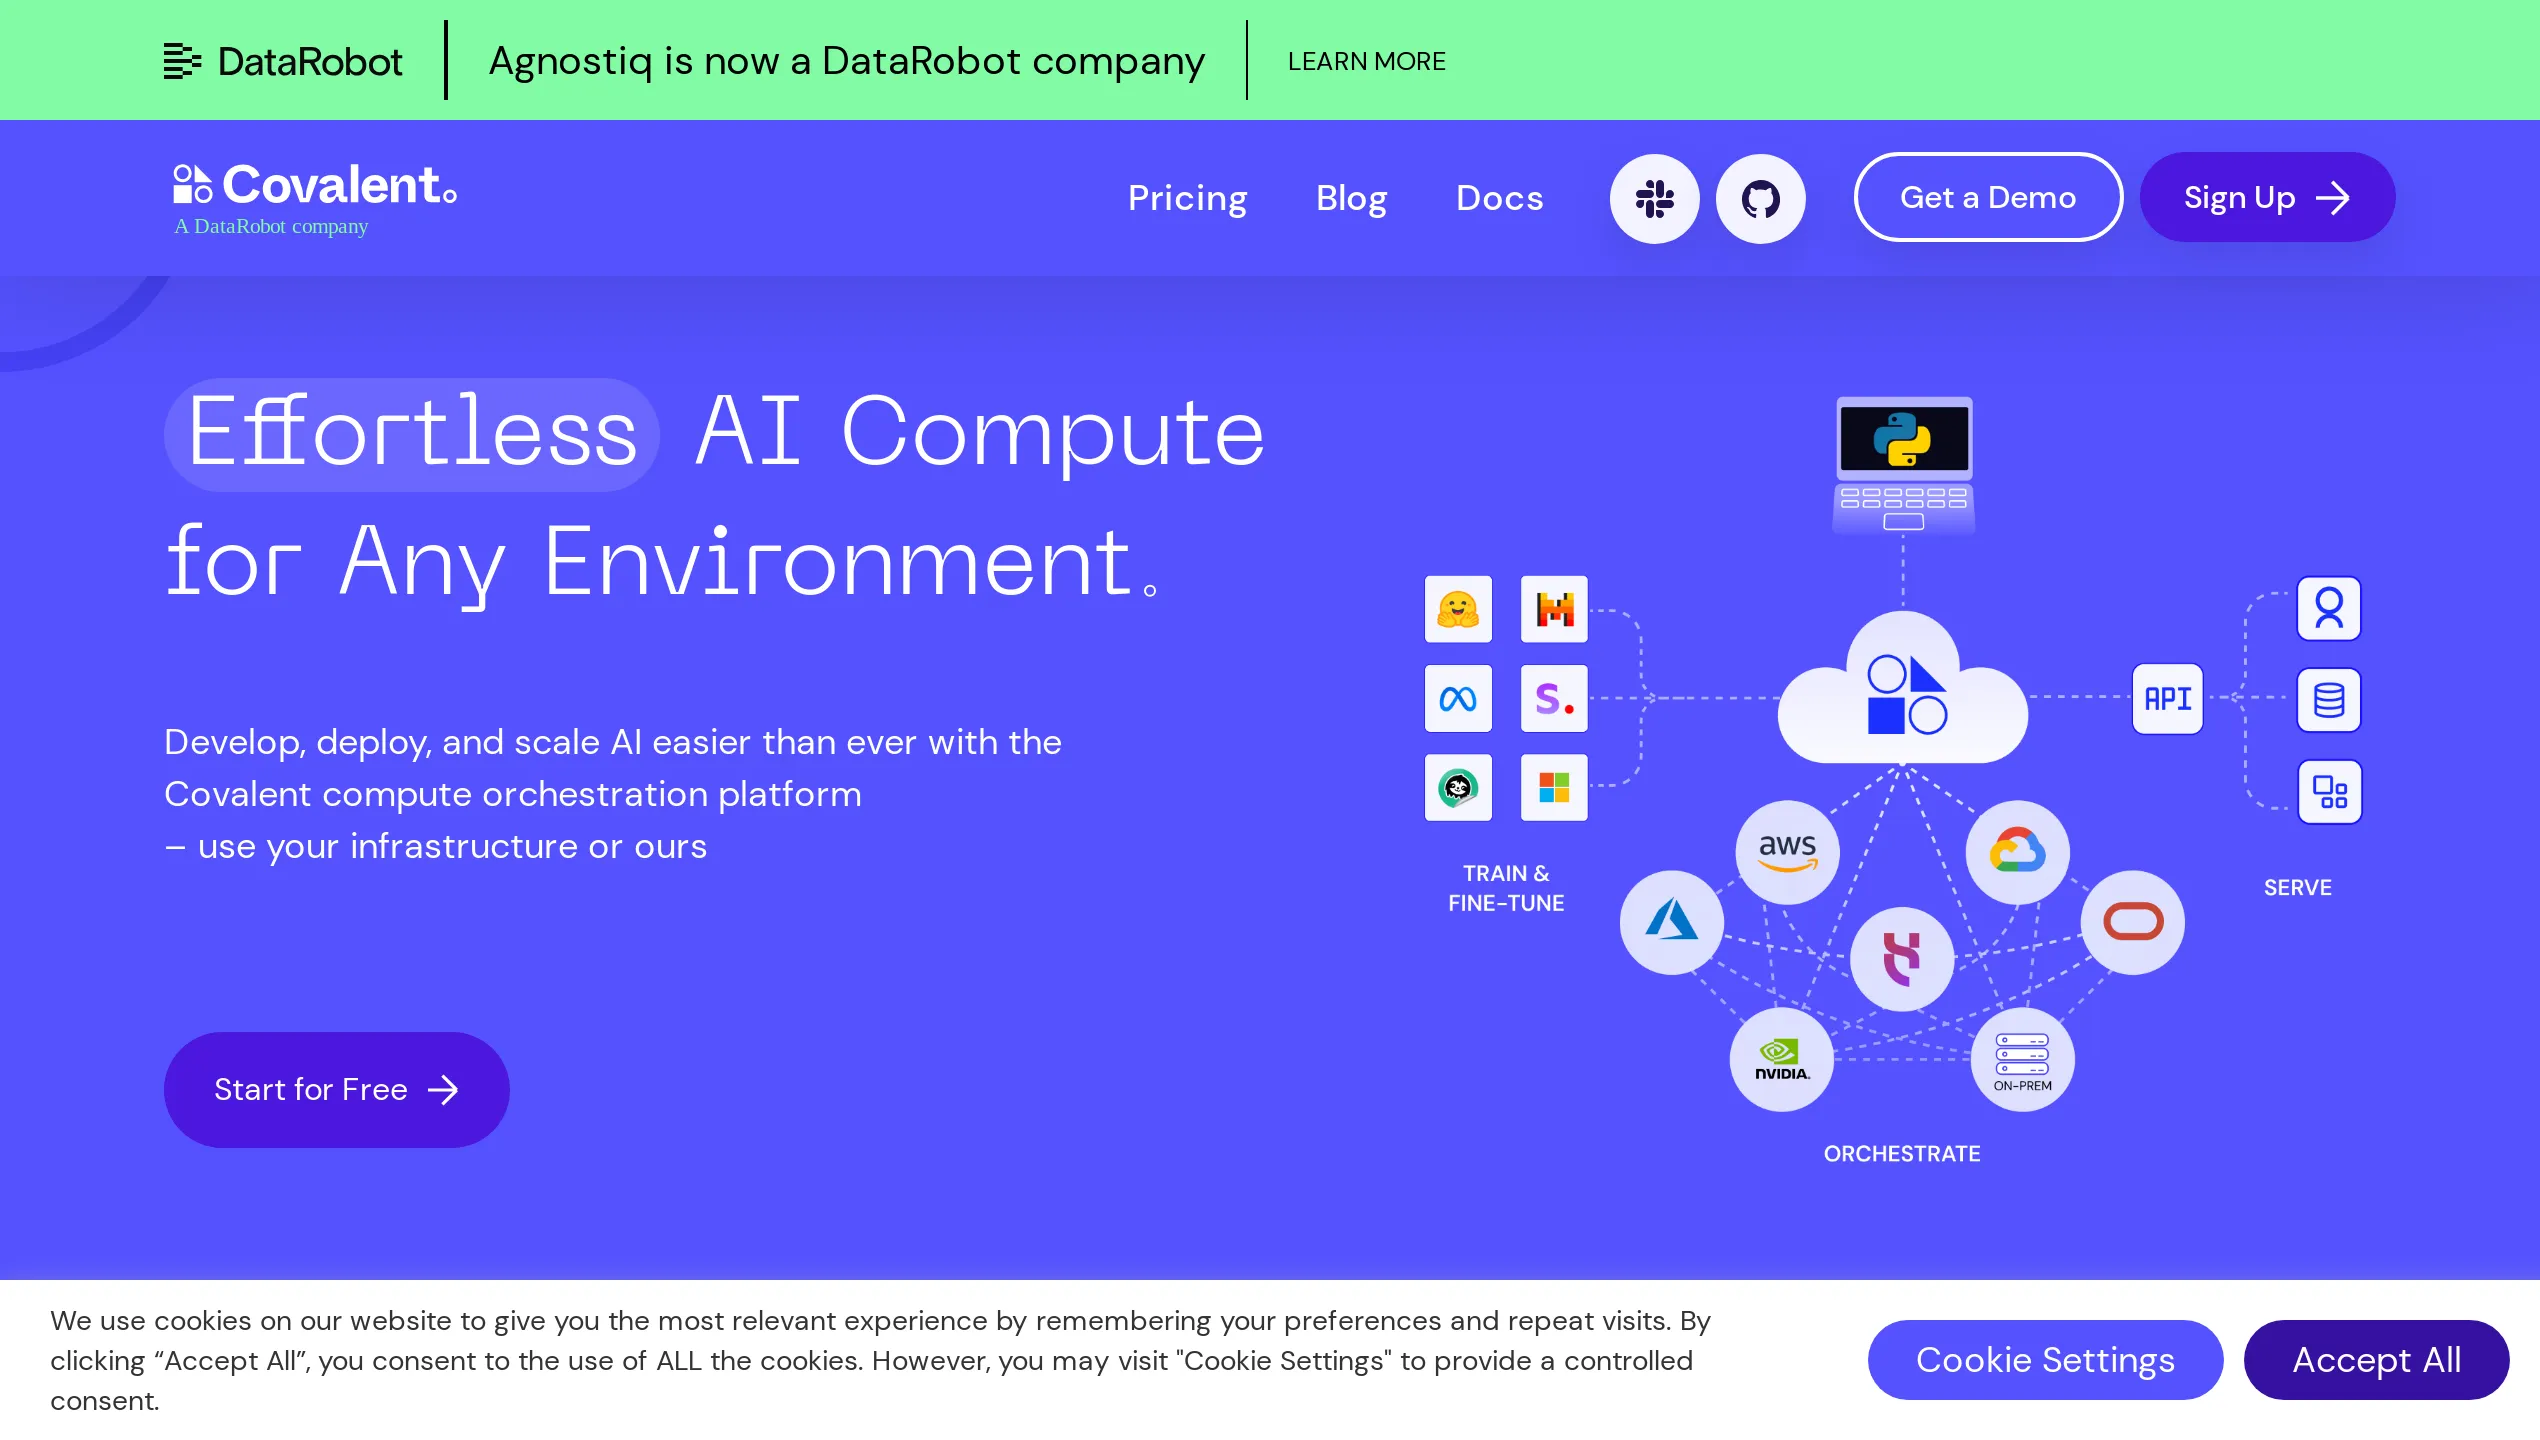Click the Mistral AI icon

click(x=1554, y=609)
